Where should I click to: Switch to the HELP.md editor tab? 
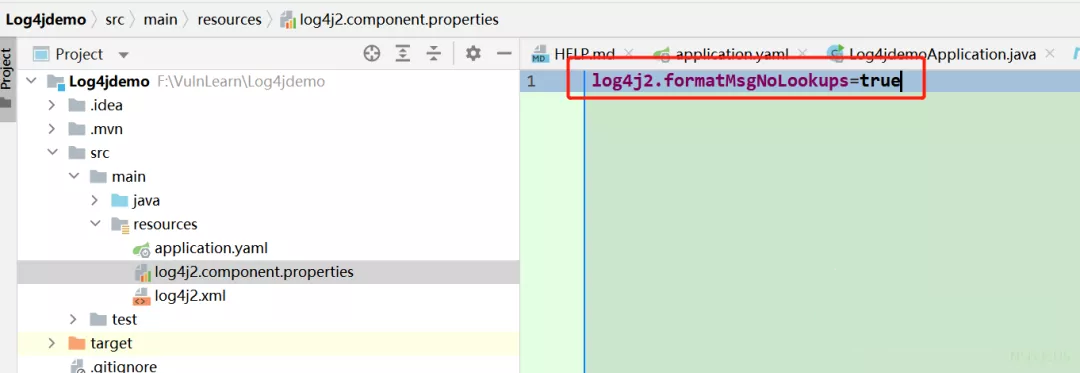pyautogui.click(x=584, y=54)
